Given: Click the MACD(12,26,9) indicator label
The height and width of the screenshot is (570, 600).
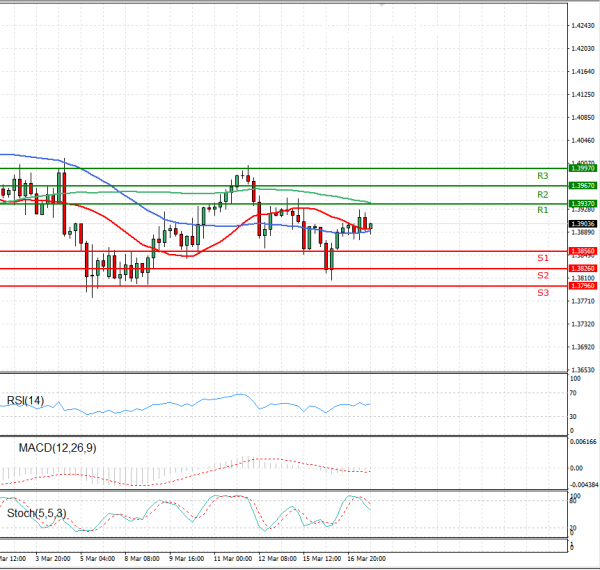Looking at the screenshot, I should [x=57, y=448].
